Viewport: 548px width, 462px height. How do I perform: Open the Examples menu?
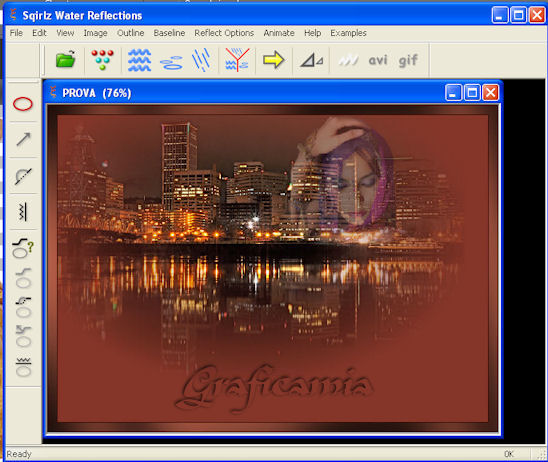click(x=348, y=33)
